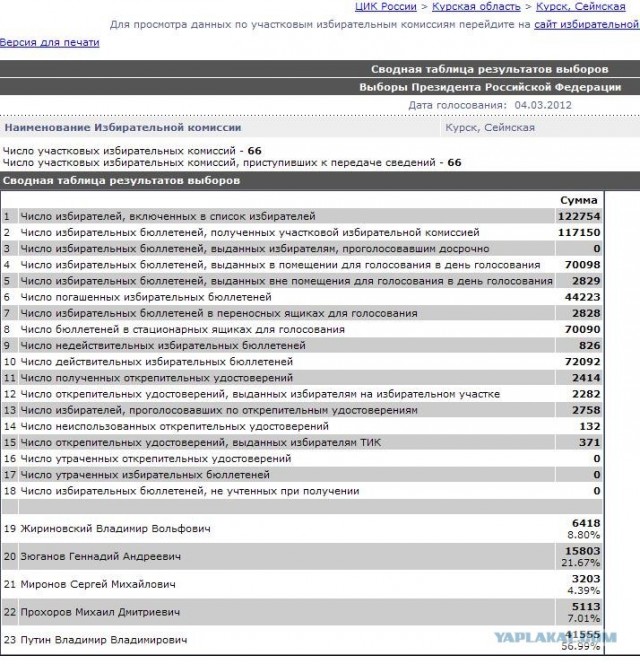Click row 13 label about открепительным удостоверениям
Screen dimensions: 640x664
(x=219, y=410)
